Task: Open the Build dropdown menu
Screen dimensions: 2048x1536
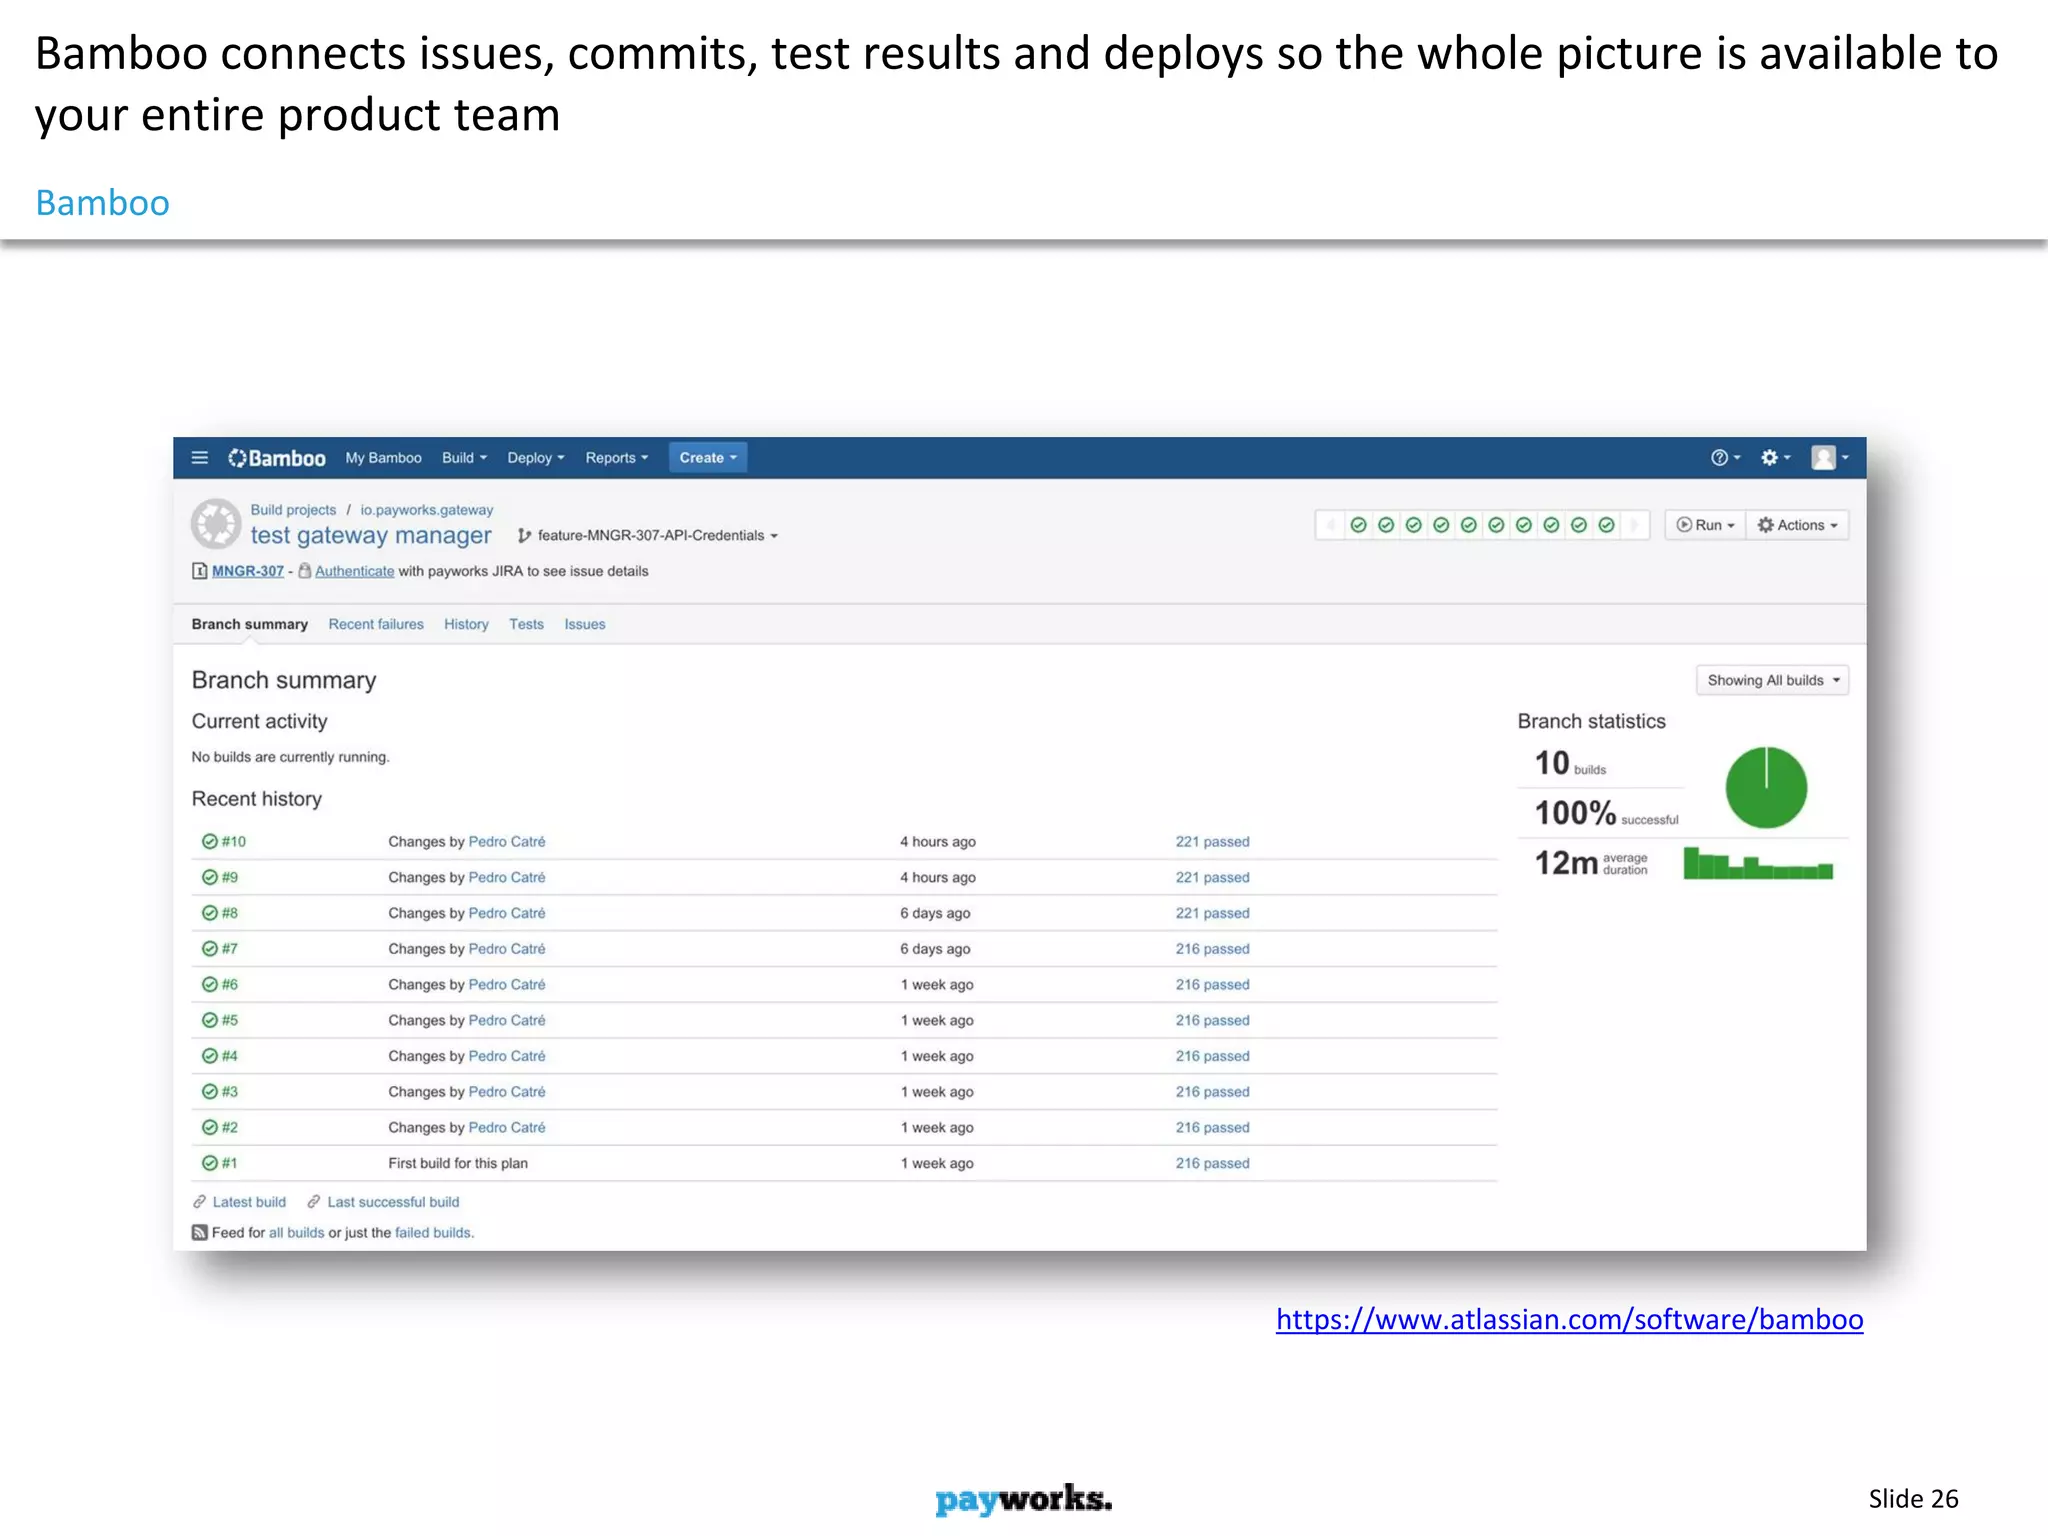Action: click(465, 458)
